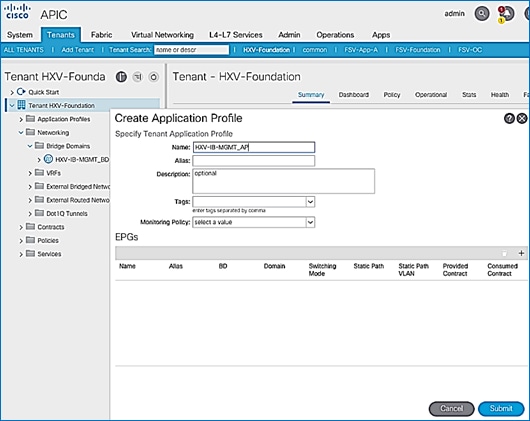Open the Monitoring Policy dropdown arrow
The height and width of the screenshot is (421, 530).
310,222
